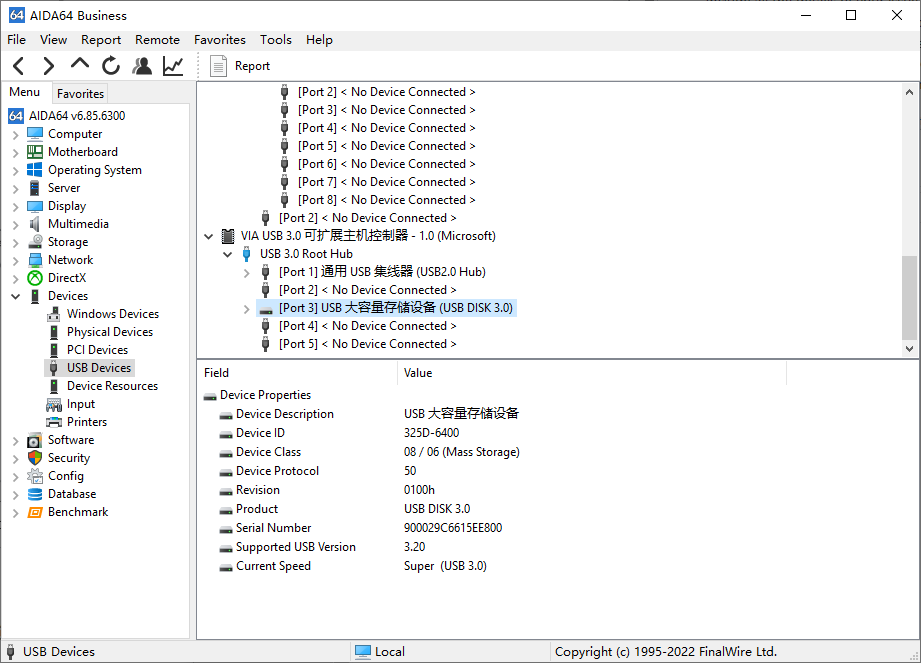Click the Motherboard icon in the menu tree

tap(35, 152)
